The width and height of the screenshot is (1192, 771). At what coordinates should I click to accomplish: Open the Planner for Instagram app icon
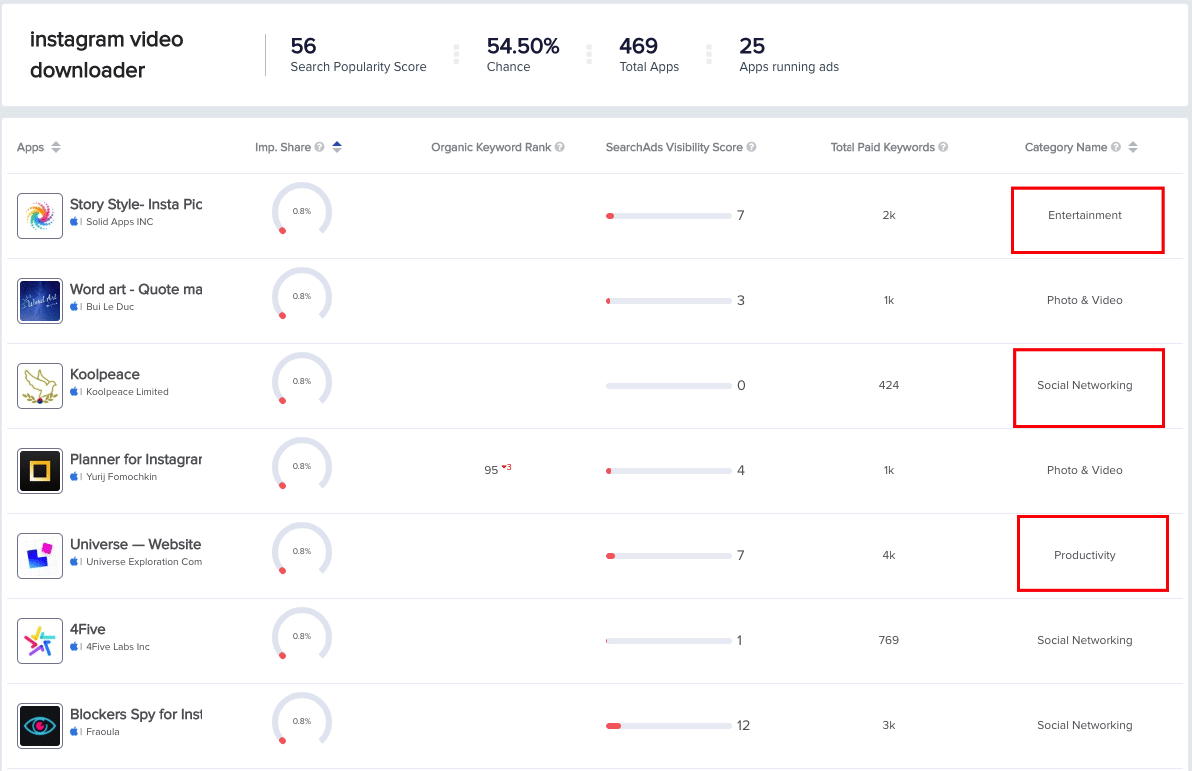pos(40,471)
